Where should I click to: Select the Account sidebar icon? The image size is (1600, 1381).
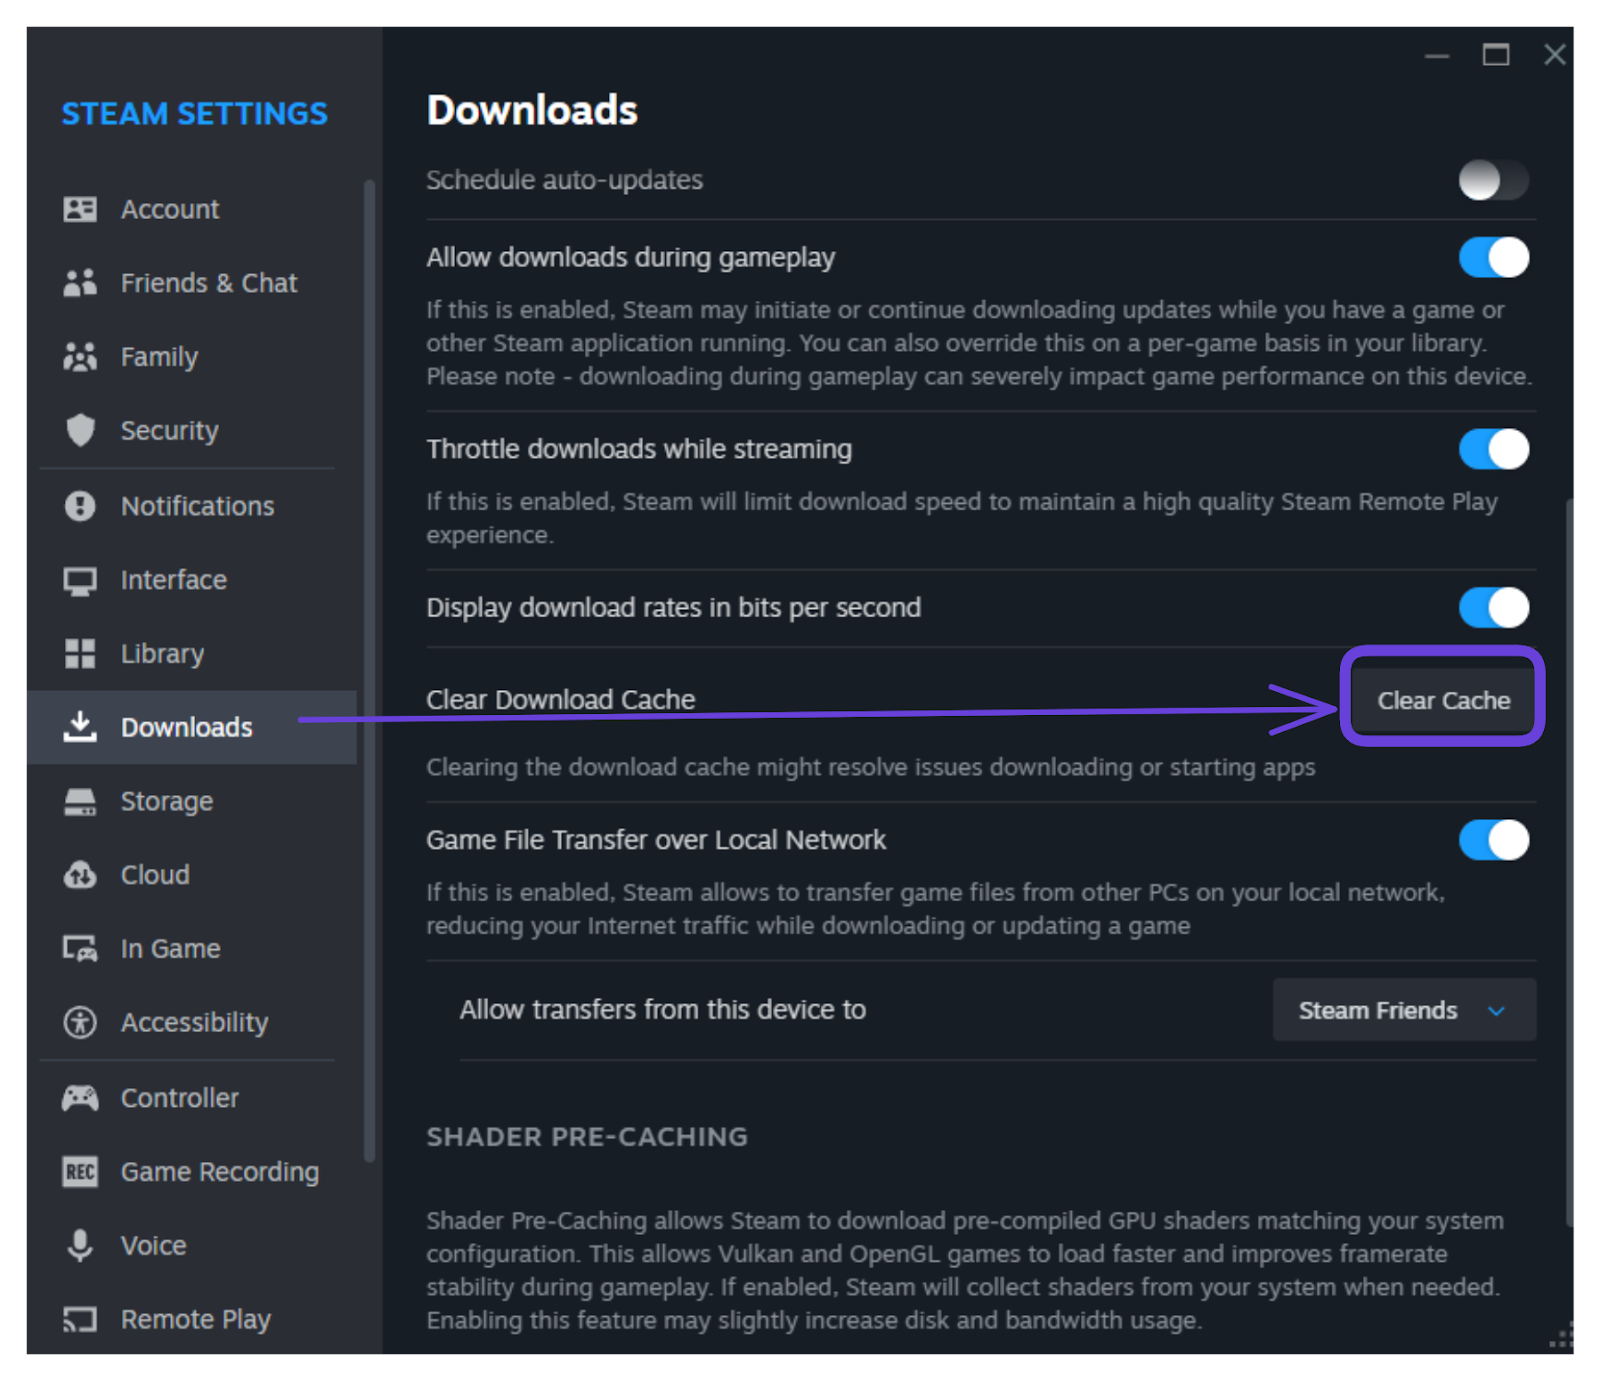click(x=81, y=208)
